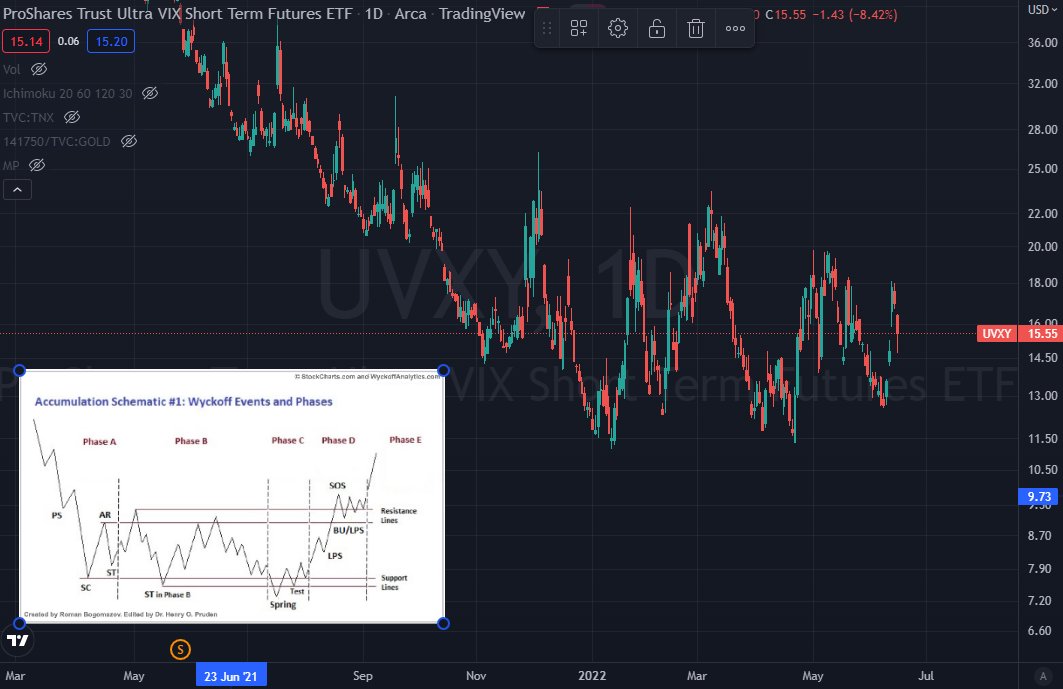The width and height of the screenshot is (1063, 689).
Task: Toggle TVC:TNX visibility eye
Action: pyautogui.click(x=72, y=117)
